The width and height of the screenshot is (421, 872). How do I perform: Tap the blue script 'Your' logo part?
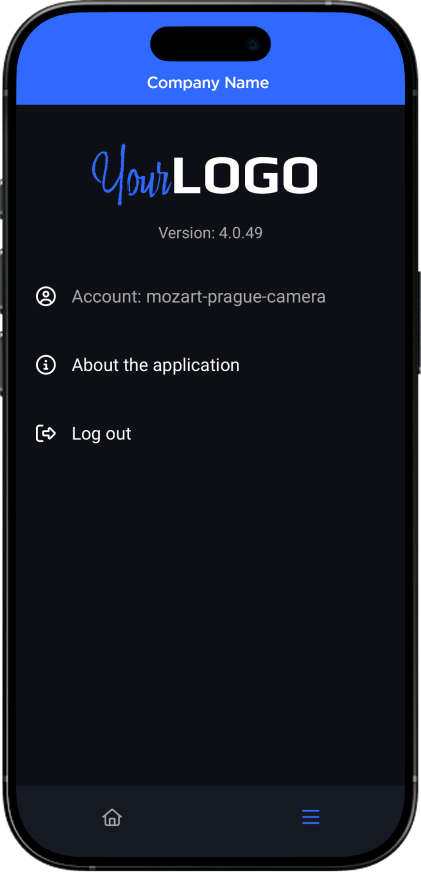coord(131,174)
